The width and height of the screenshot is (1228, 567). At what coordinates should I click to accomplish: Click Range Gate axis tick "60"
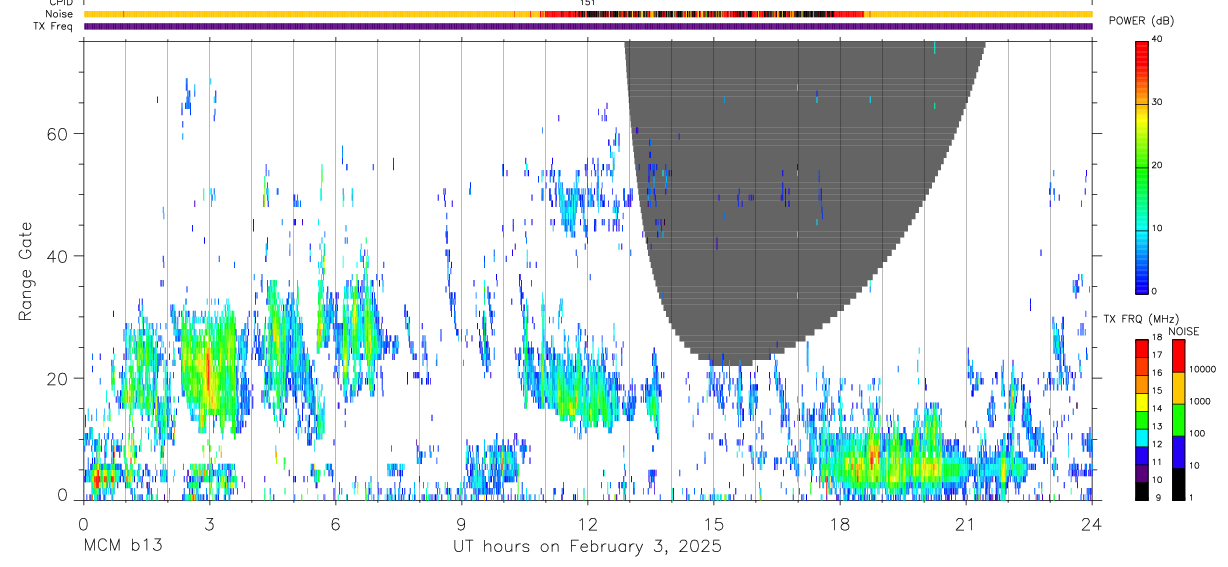(x=59, y=133)
